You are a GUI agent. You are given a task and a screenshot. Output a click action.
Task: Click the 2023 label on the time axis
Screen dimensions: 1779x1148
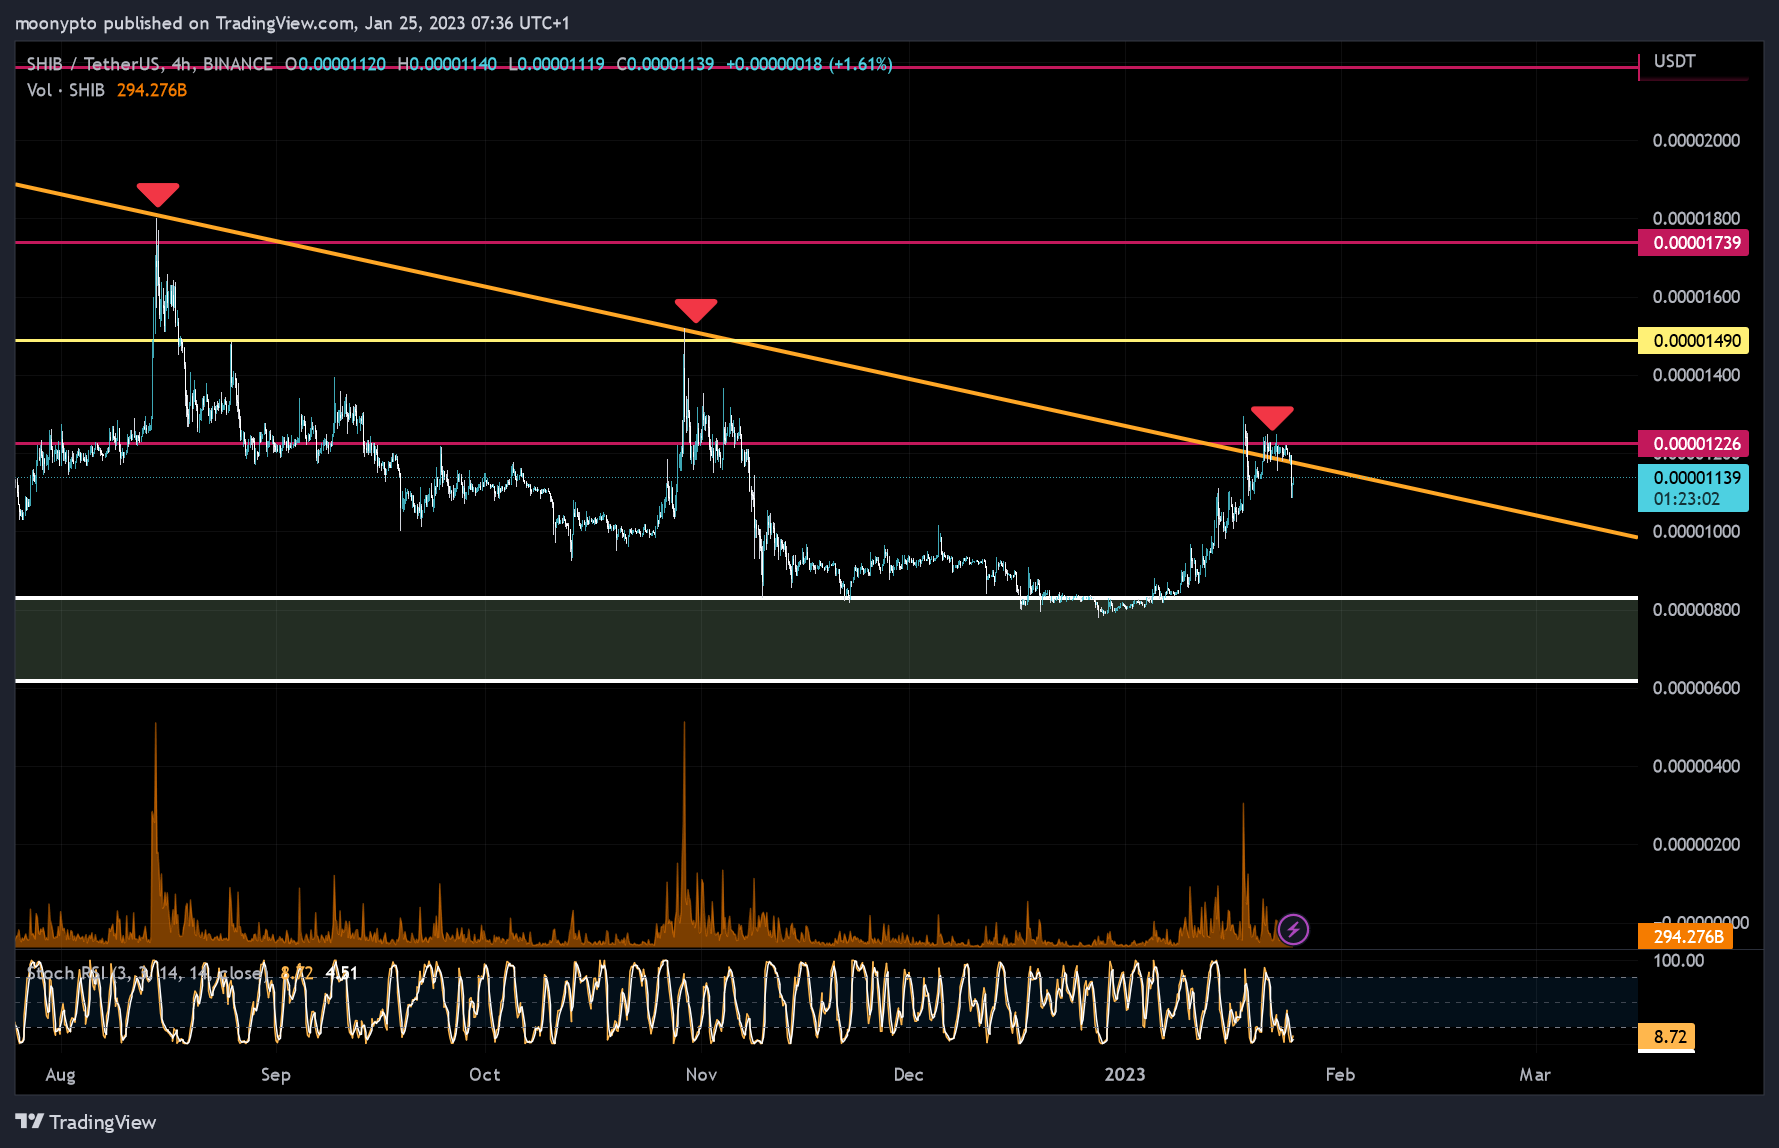(1125, 1075)
